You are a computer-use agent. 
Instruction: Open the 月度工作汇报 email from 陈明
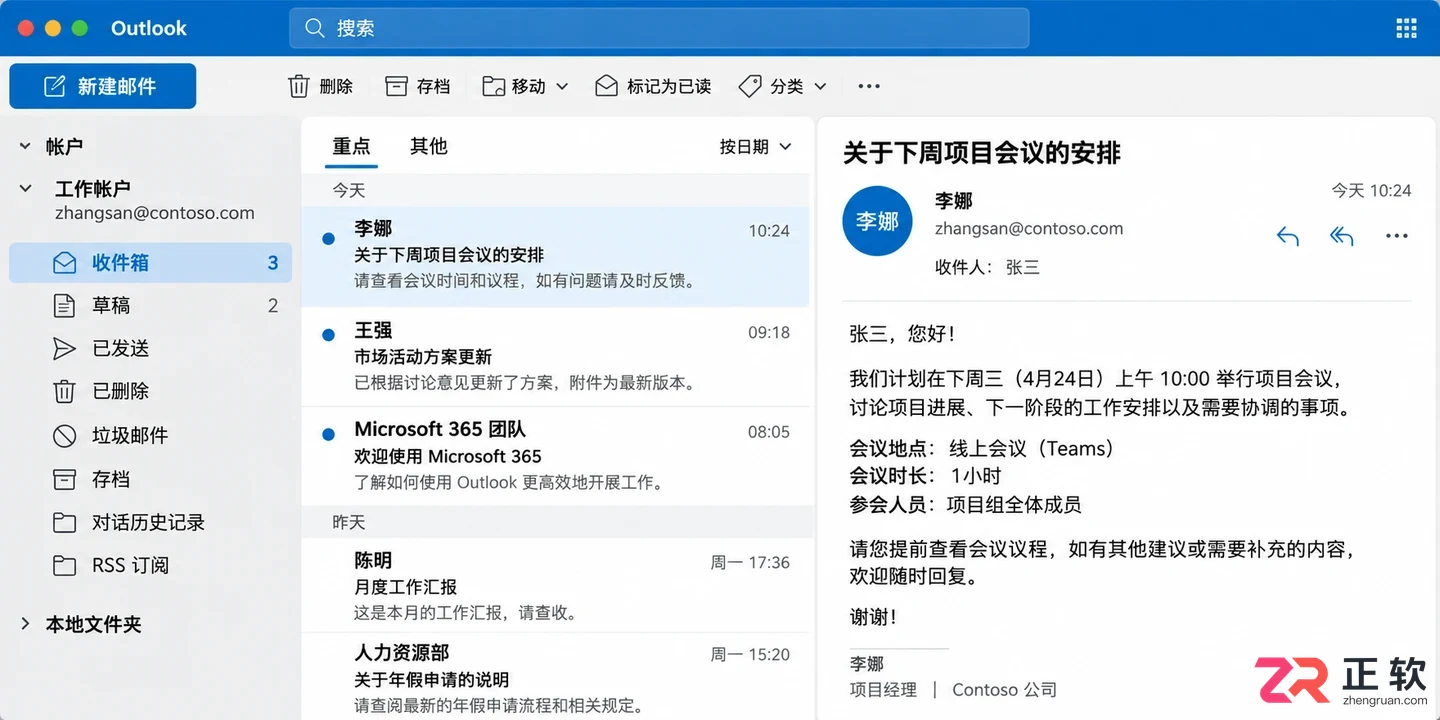pos(555,586)
